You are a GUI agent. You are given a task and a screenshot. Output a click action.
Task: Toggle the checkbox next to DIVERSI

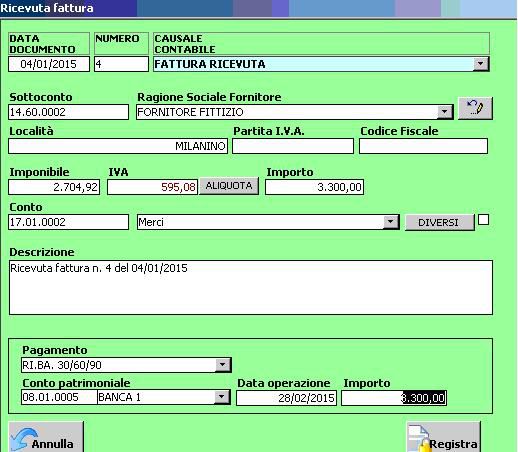tap(483, 220)
